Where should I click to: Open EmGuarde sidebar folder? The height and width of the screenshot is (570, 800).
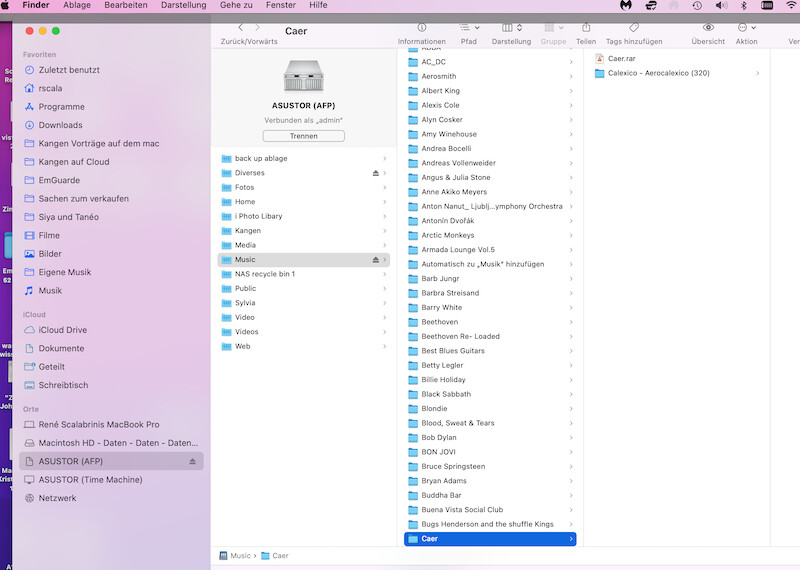pos(59,180)
